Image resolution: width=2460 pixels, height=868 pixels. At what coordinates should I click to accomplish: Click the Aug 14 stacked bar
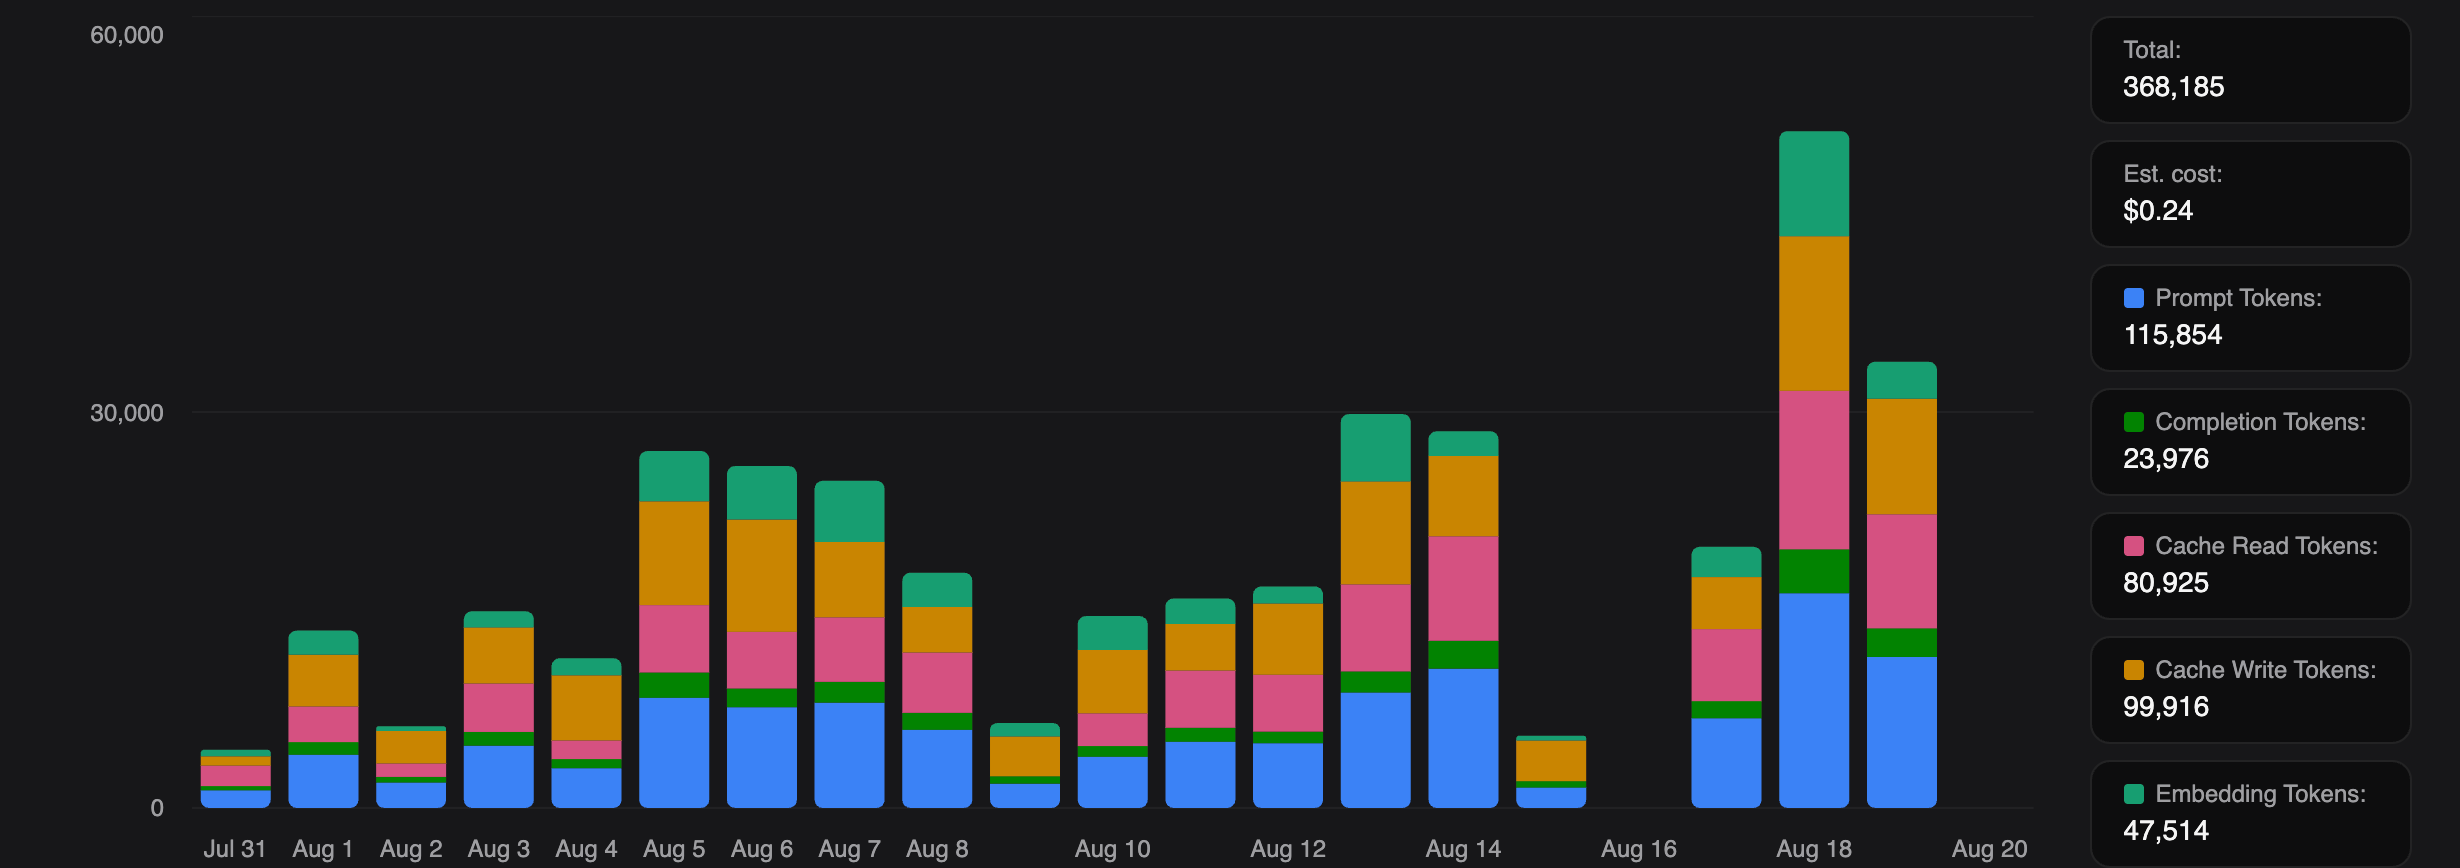tap(1463, 620)
